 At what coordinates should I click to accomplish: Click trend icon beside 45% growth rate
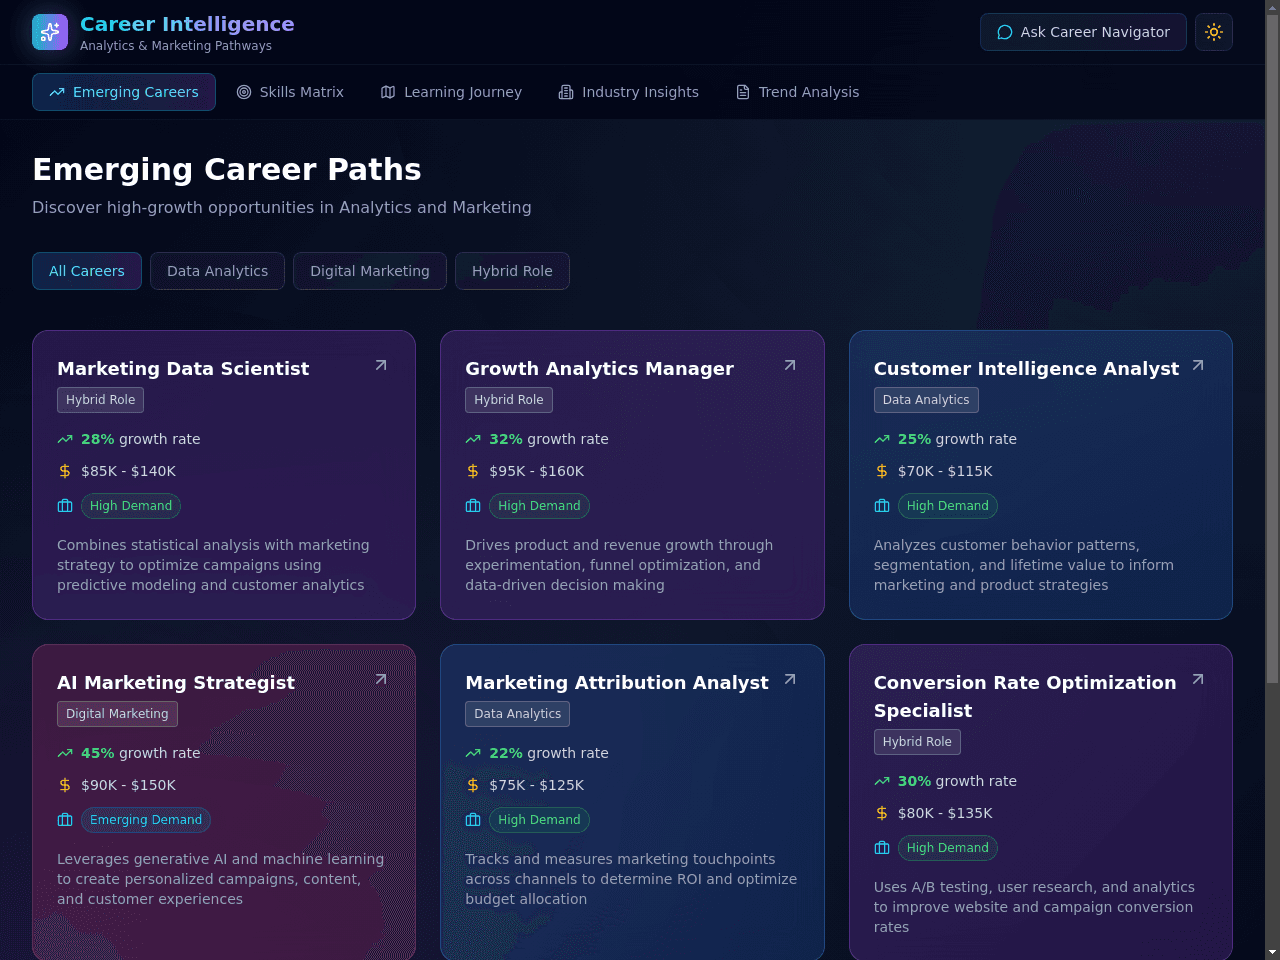65,753
